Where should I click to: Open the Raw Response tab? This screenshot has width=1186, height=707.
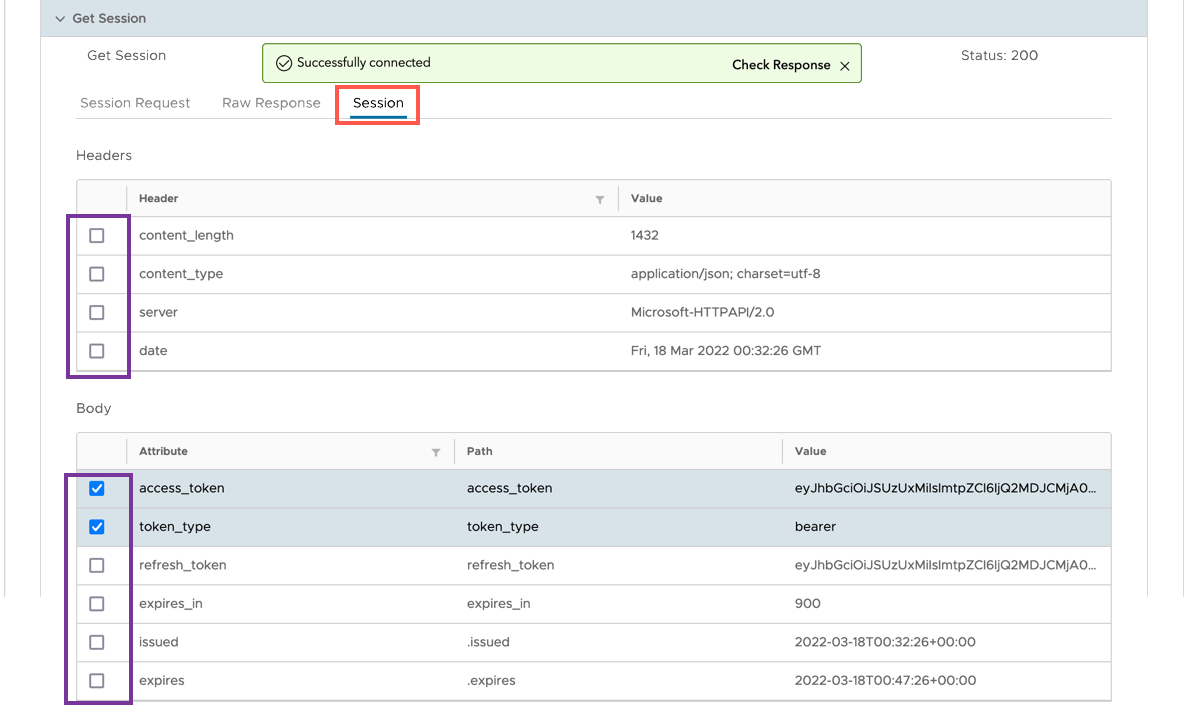[x=271, y=103]
